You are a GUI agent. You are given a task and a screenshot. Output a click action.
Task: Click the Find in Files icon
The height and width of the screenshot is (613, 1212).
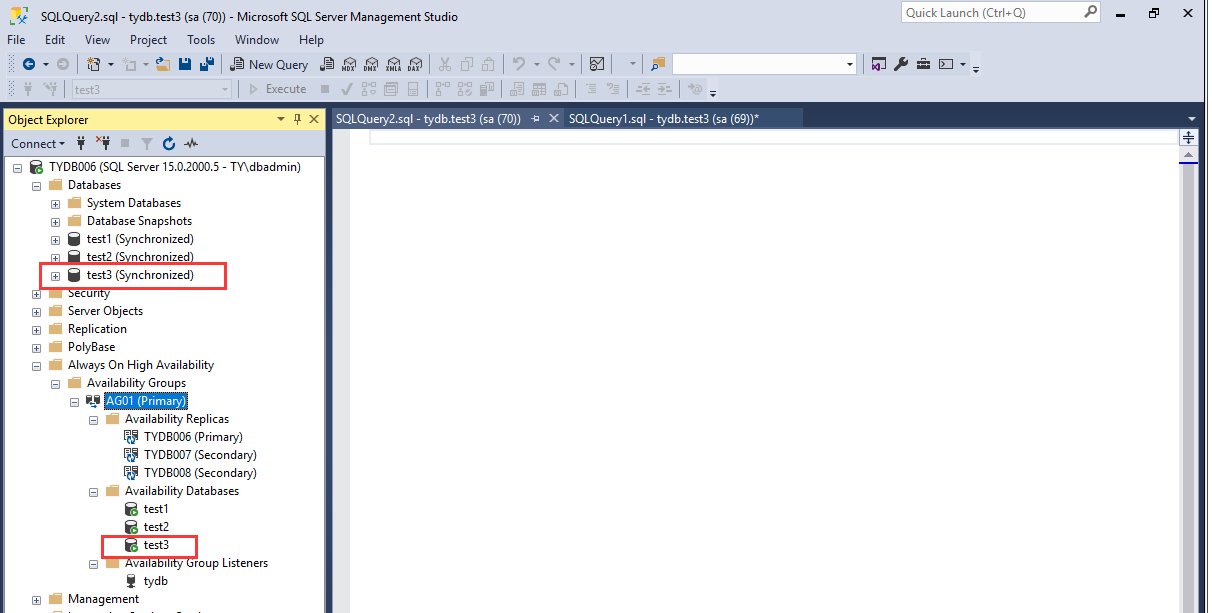click(x=658, y=64)
